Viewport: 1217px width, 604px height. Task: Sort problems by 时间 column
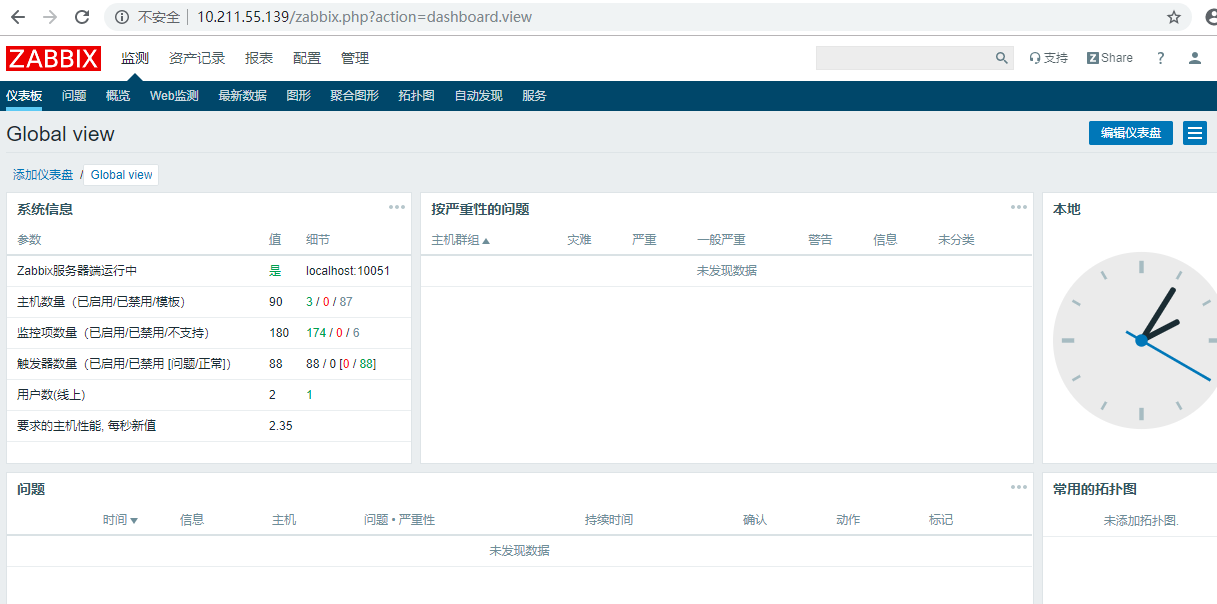click(x=120, y=520)
